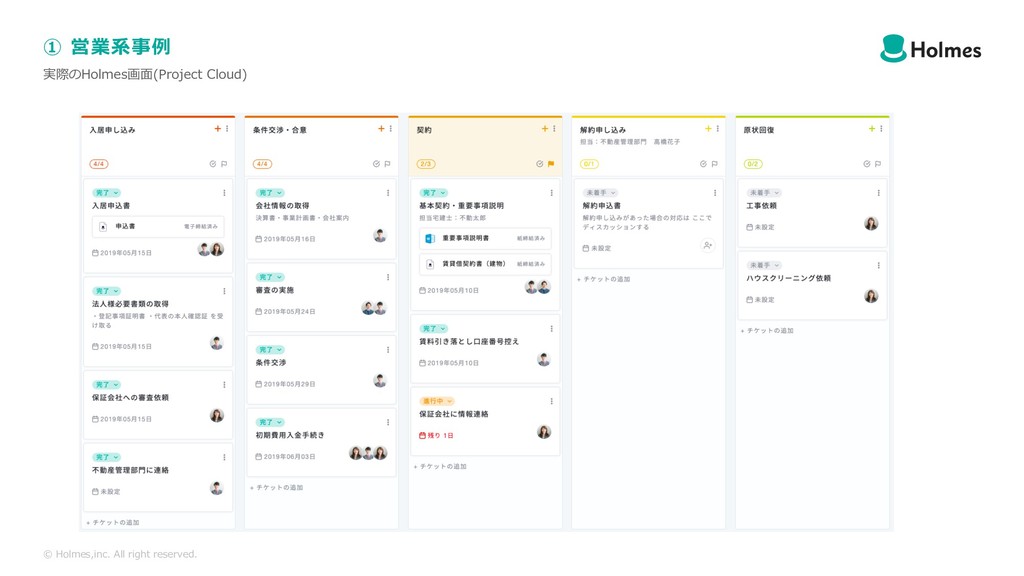Select the 契約 column header title
This screenshot has height=576, width=1024.
tap(424, 130)
